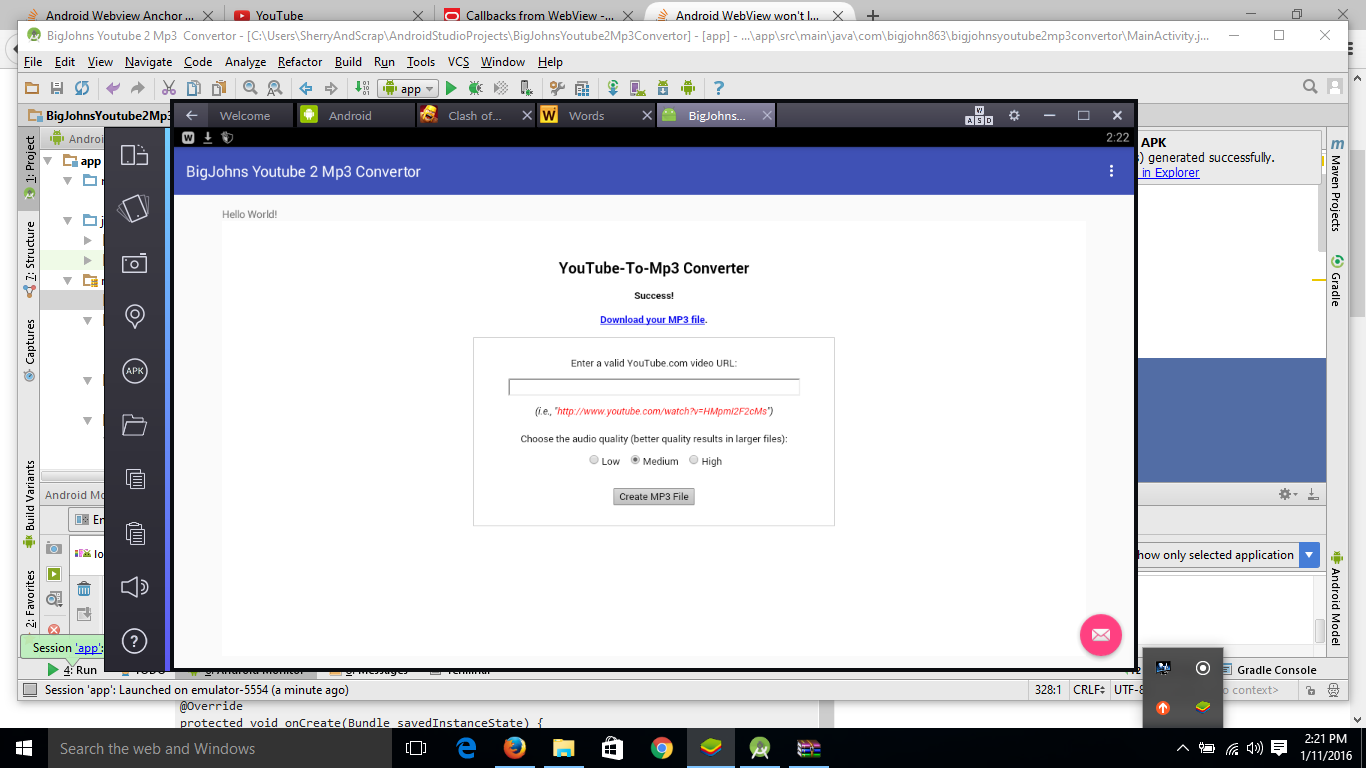Open the Maven Projects side panel
1366x768 pixels.
pyautogui.click(x=1336, y=184)
